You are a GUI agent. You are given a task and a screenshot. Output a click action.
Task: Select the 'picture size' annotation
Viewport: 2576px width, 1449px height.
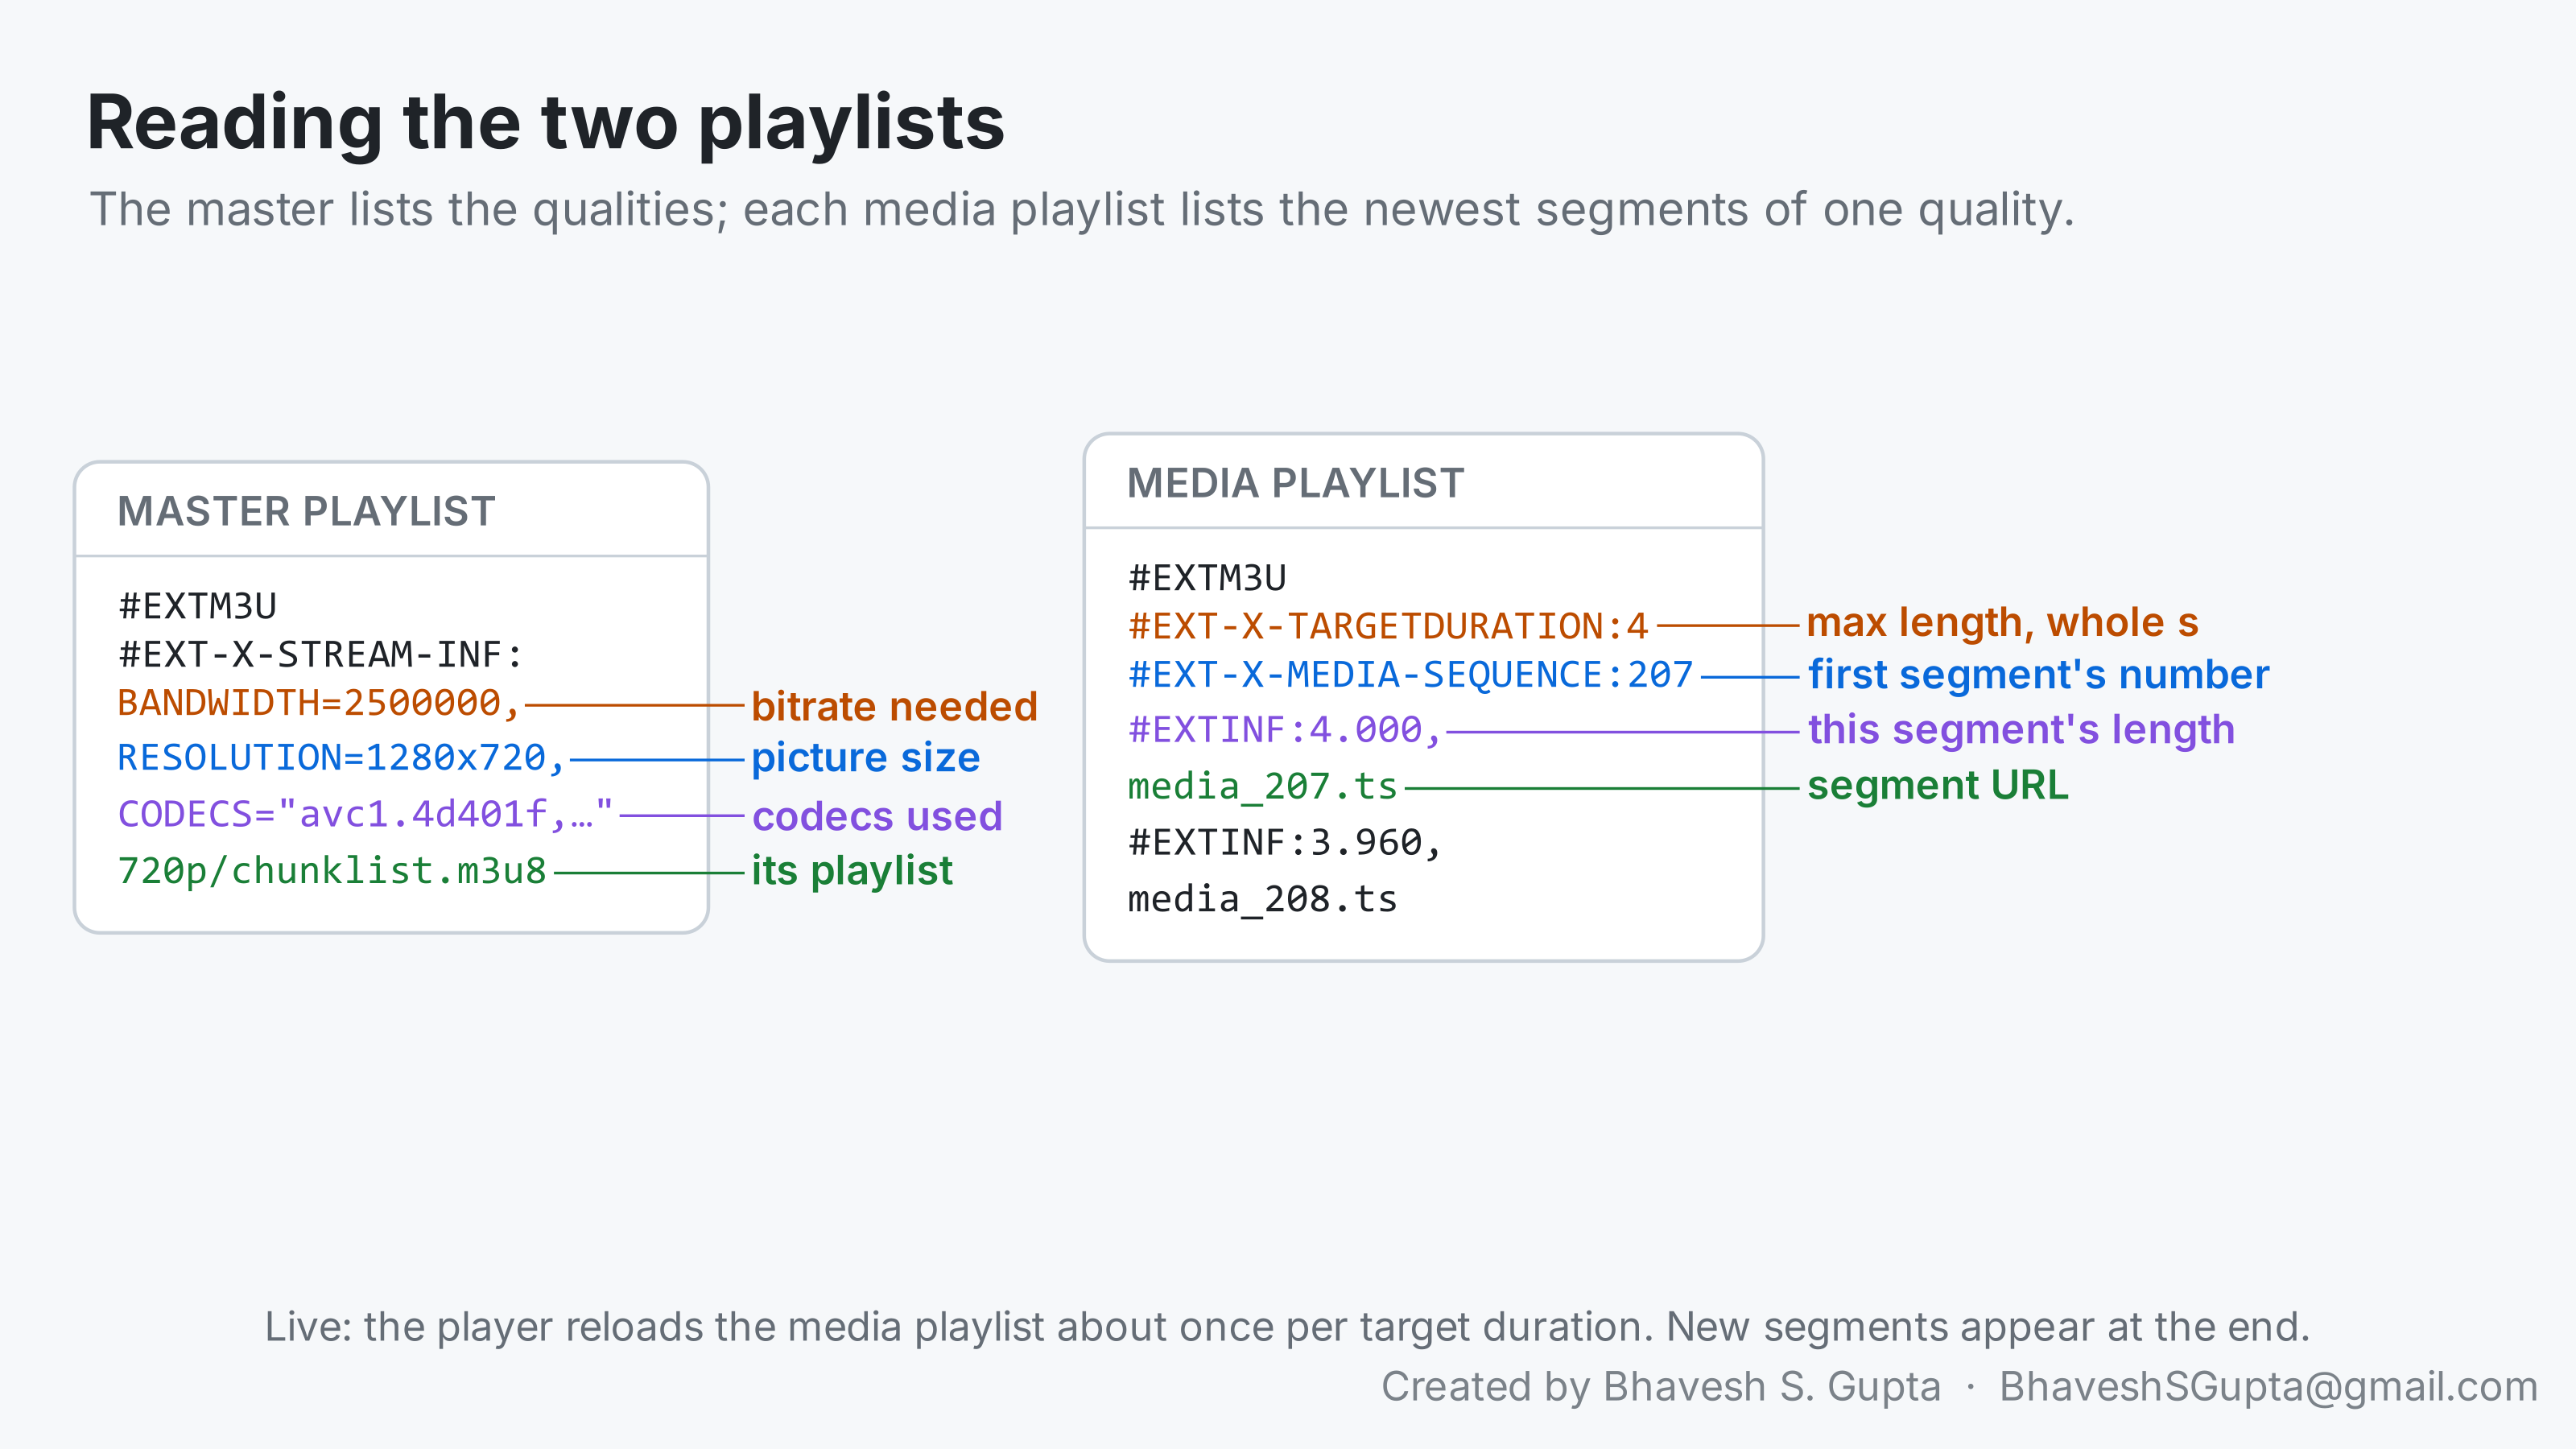click(865, 758)
